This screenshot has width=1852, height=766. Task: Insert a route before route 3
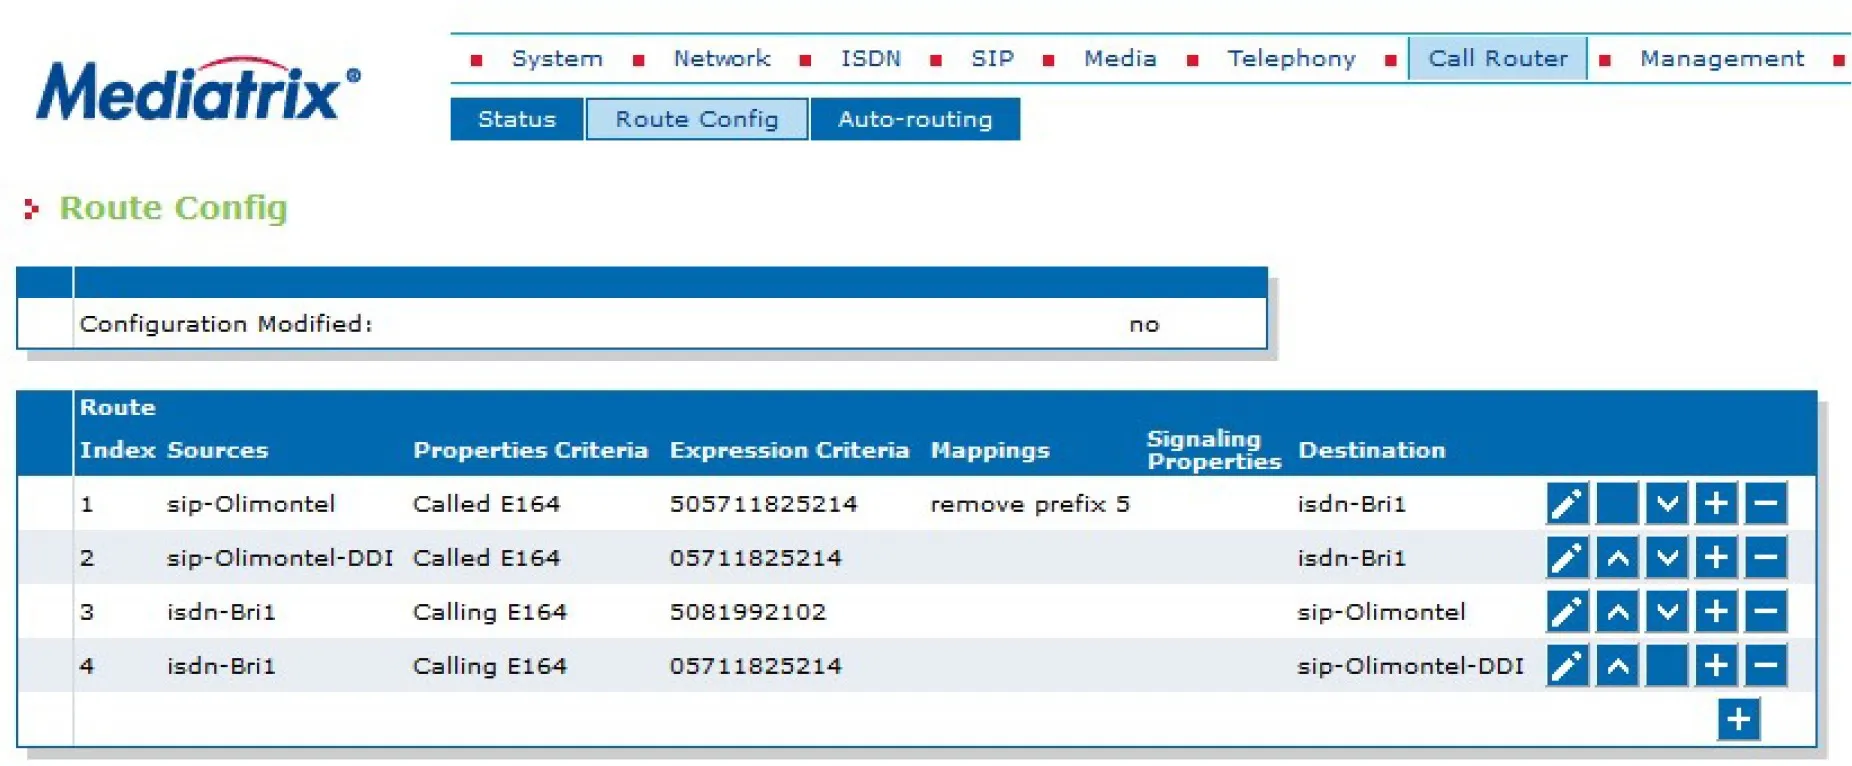click(1716, 611)
